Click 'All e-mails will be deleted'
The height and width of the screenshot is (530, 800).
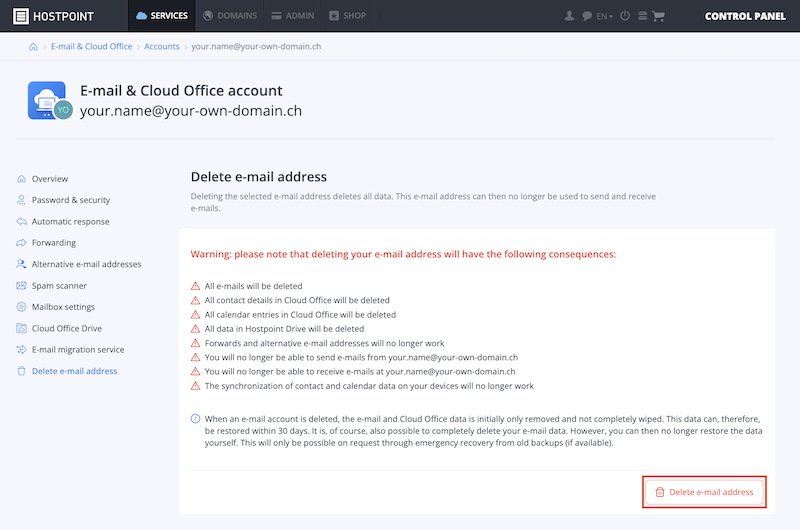click(253, 286)
